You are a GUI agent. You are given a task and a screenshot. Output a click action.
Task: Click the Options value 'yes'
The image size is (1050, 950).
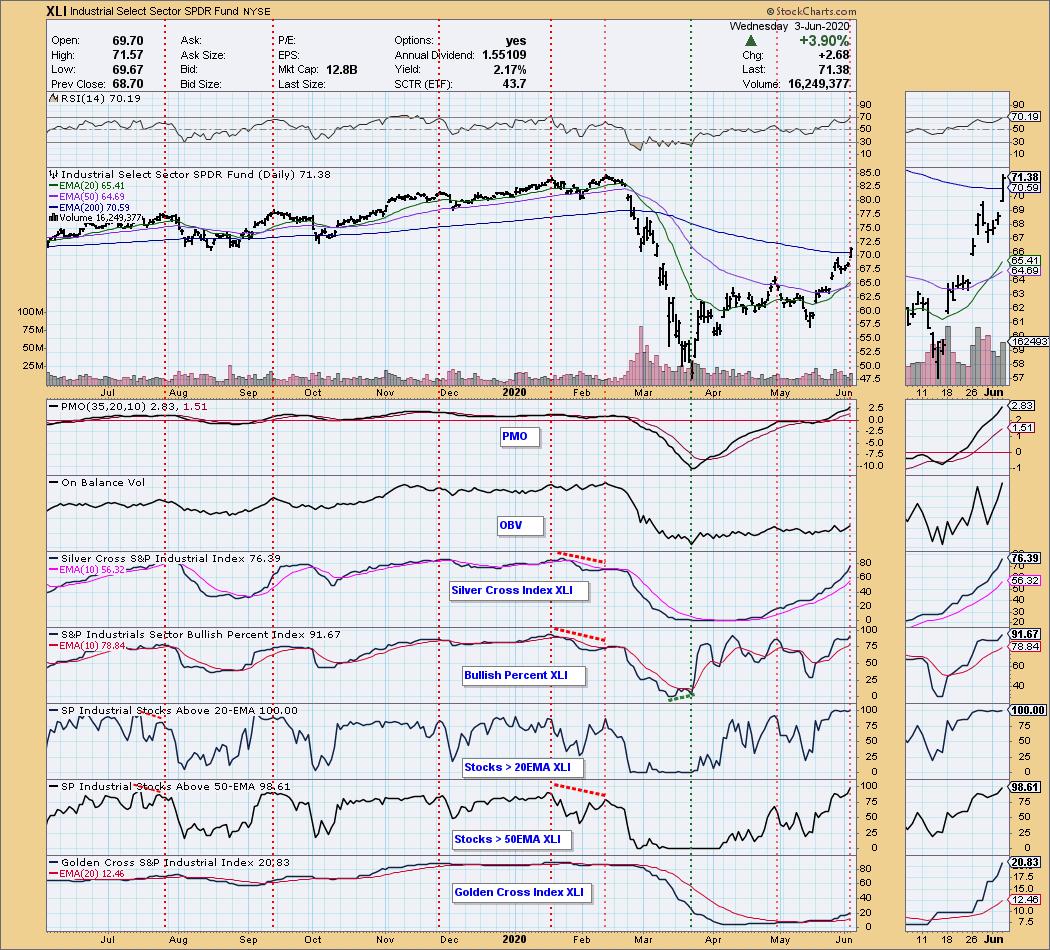point(516,41)
